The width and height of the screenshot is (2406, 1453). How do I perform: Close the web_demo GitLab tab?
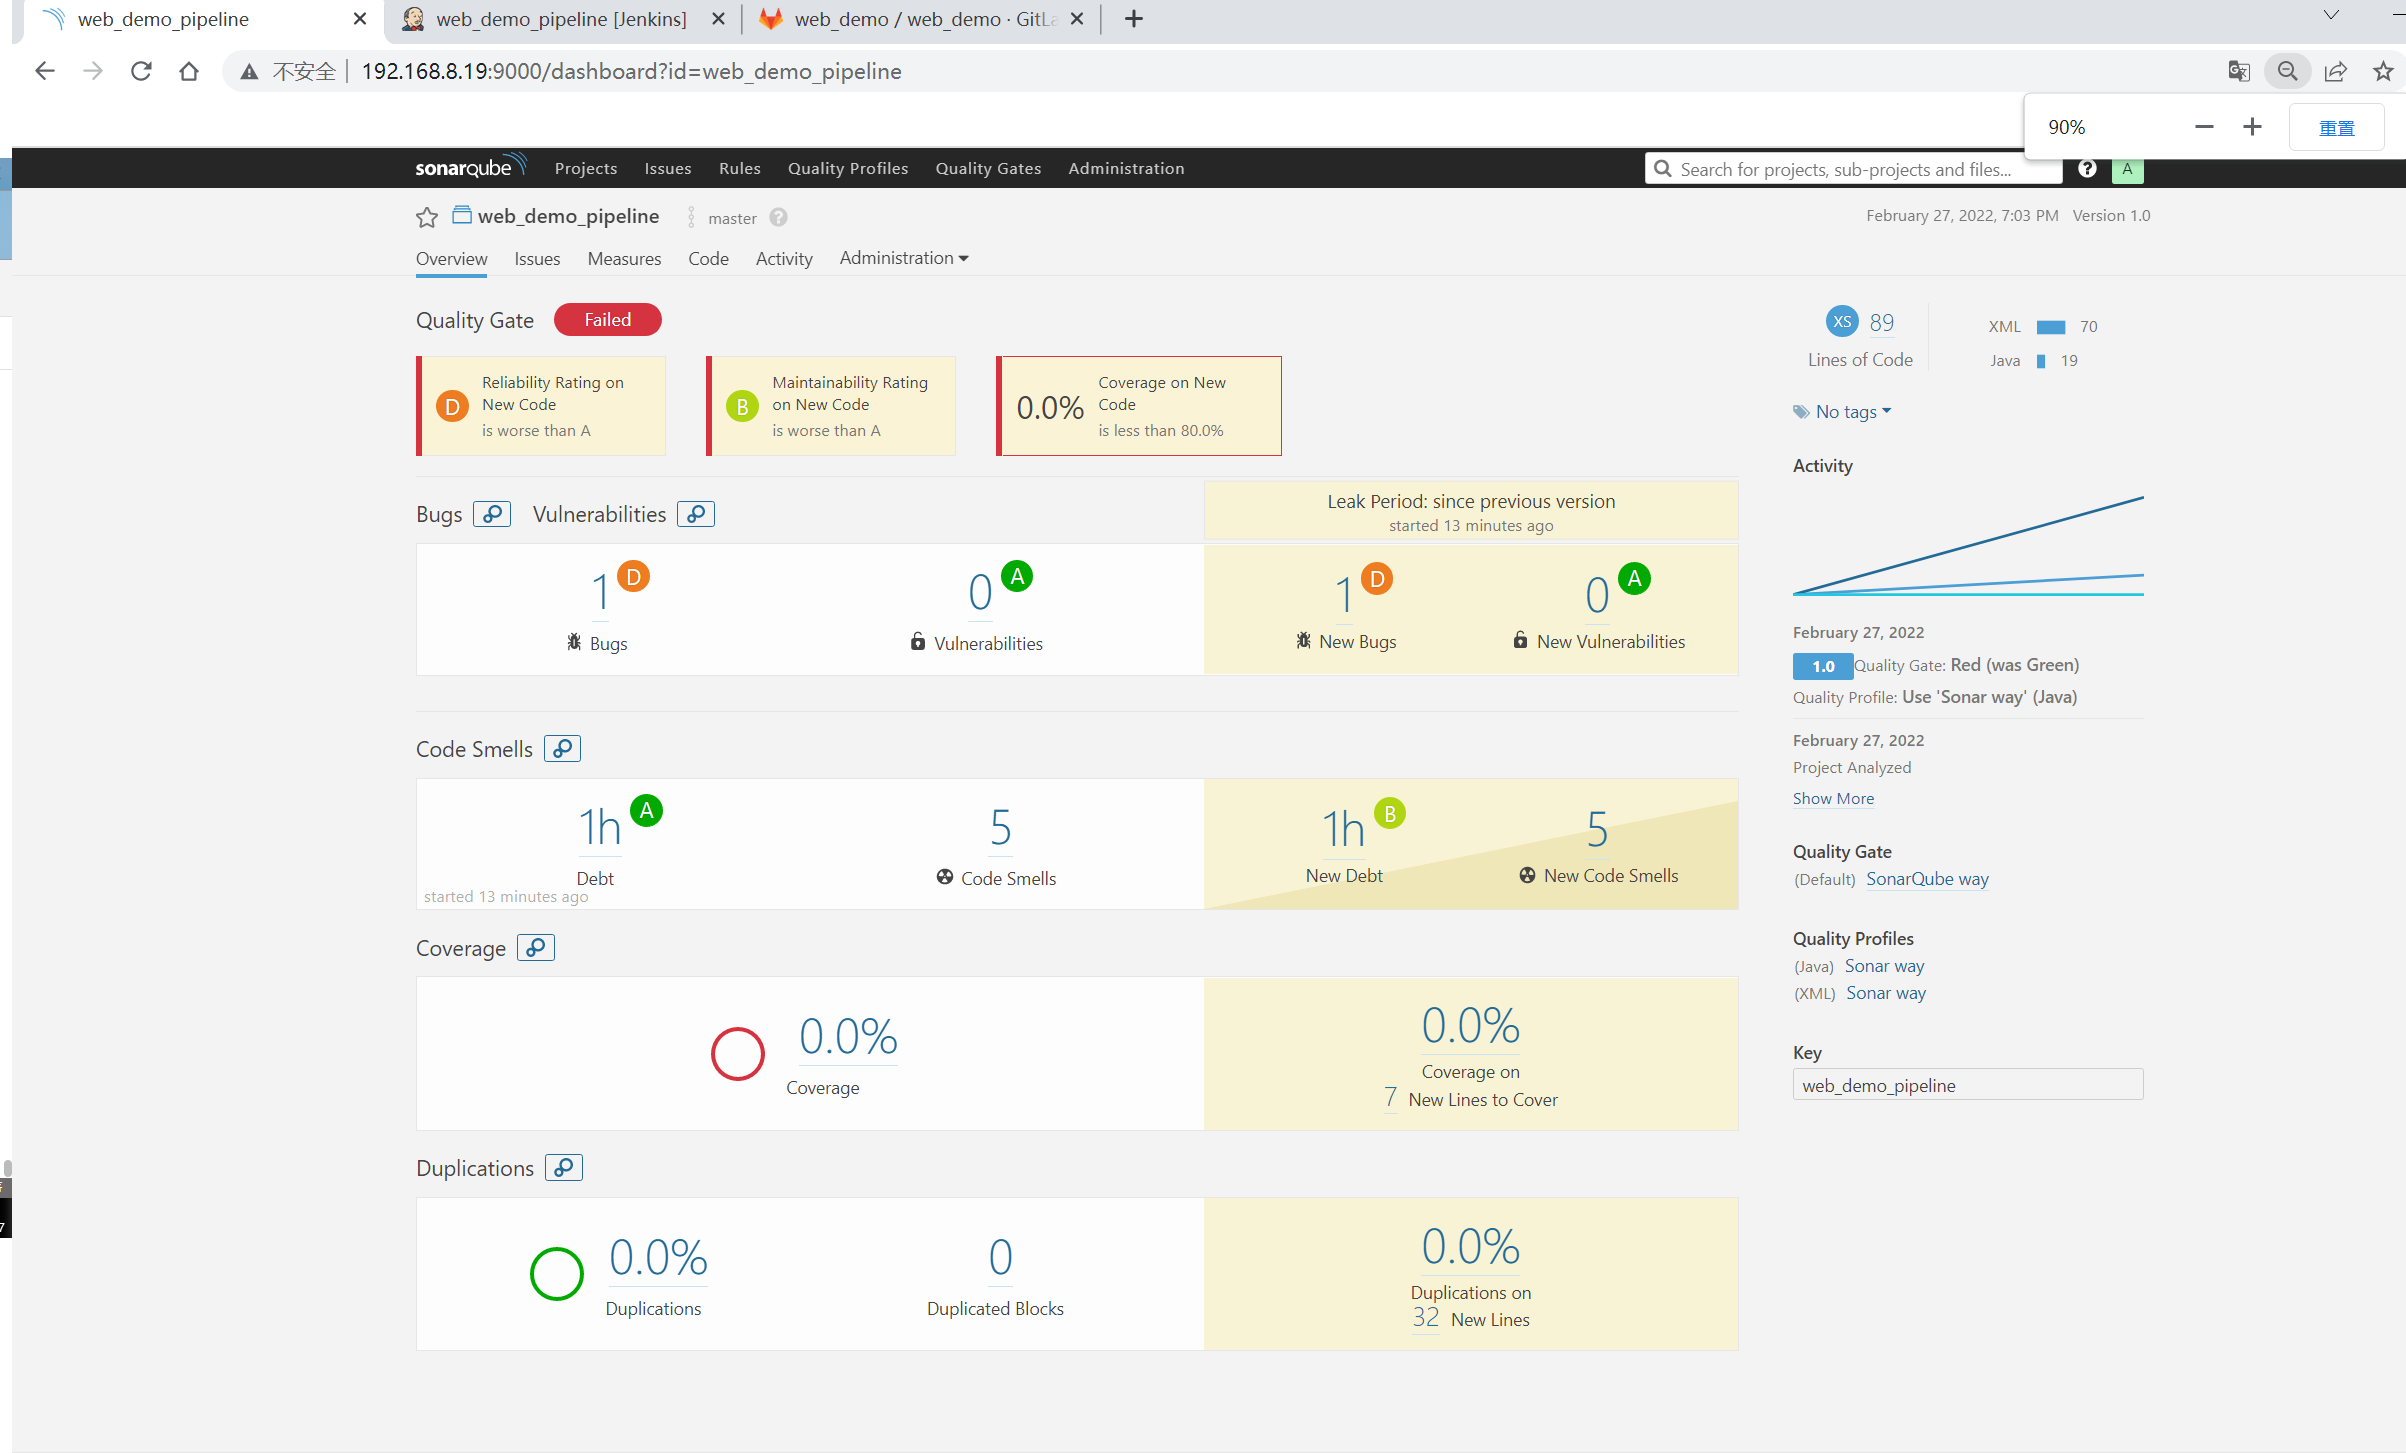(1077, 19)
